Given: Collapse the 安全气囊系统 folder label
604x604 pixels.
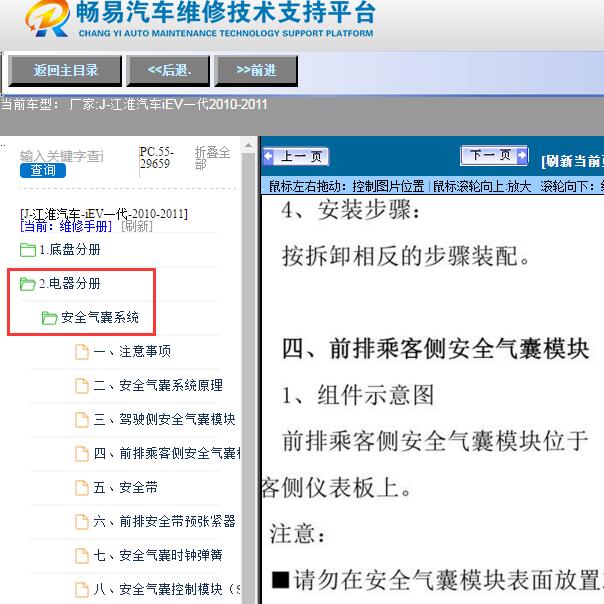Looking at the screenshot, I should click(100, 318).
